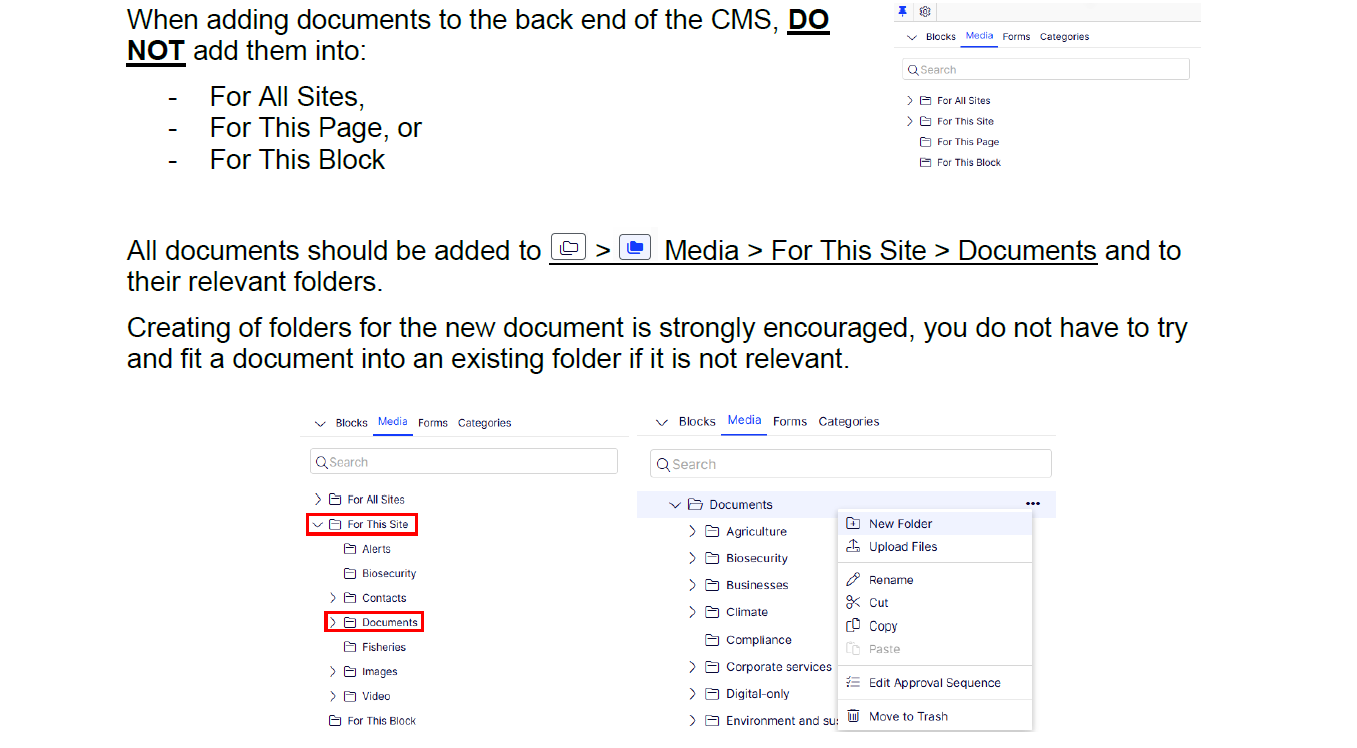Click the scissors Cut icon in context menu
The width and height of the screenshot is (1357, 748).
(x=853, y=602)
